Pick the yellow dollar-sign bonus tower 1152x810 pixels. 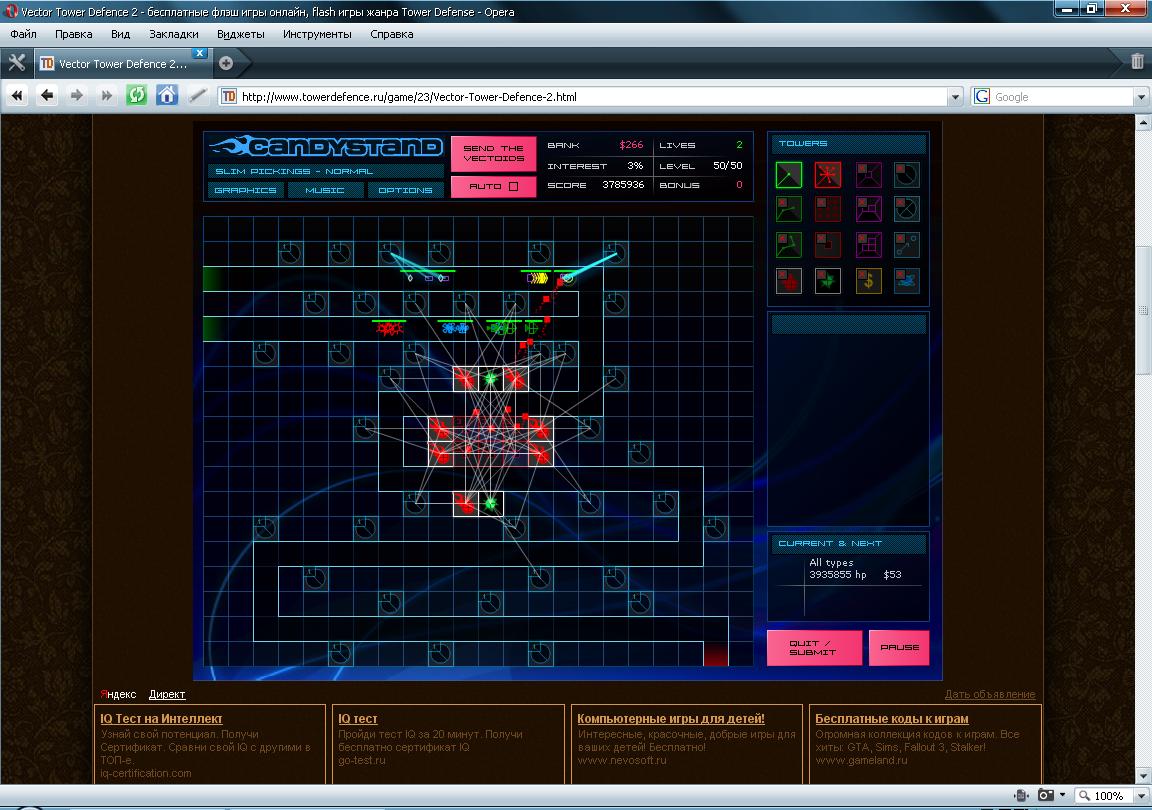click(868, 281)
